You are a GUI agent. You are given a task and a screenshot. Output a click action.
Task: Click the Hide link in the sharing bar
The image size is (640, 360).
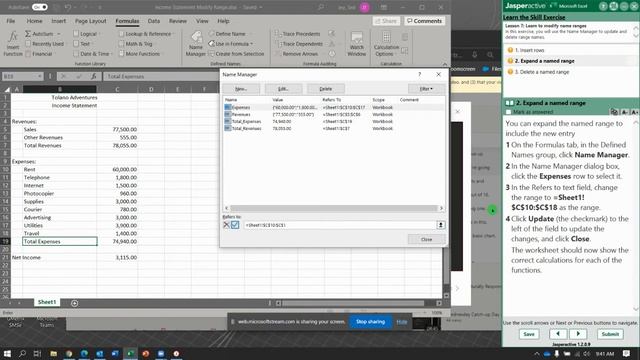pyautogui.click(x=402, y=322)
